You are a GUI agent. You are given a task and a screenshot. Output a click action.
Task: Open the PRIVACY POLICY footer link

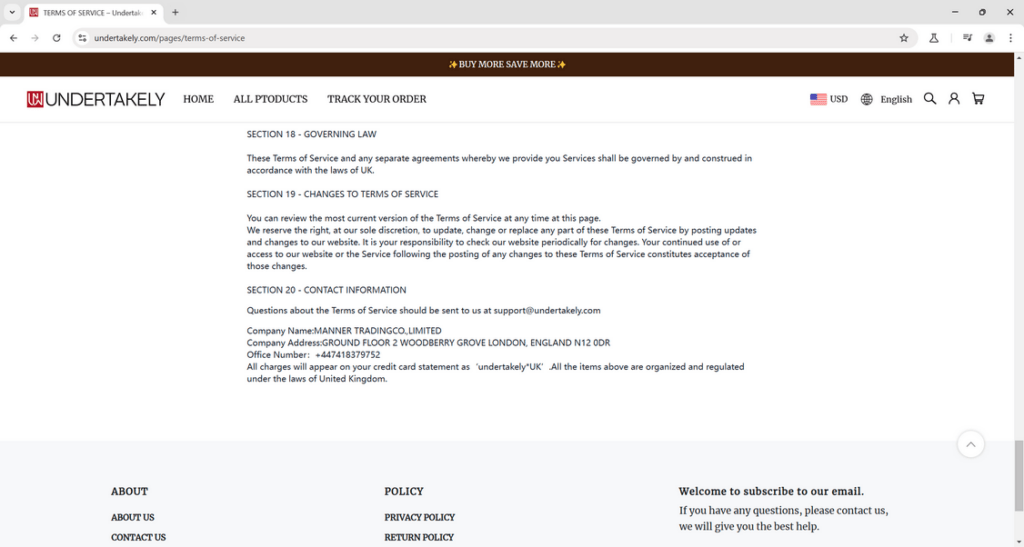click(419, 517)
